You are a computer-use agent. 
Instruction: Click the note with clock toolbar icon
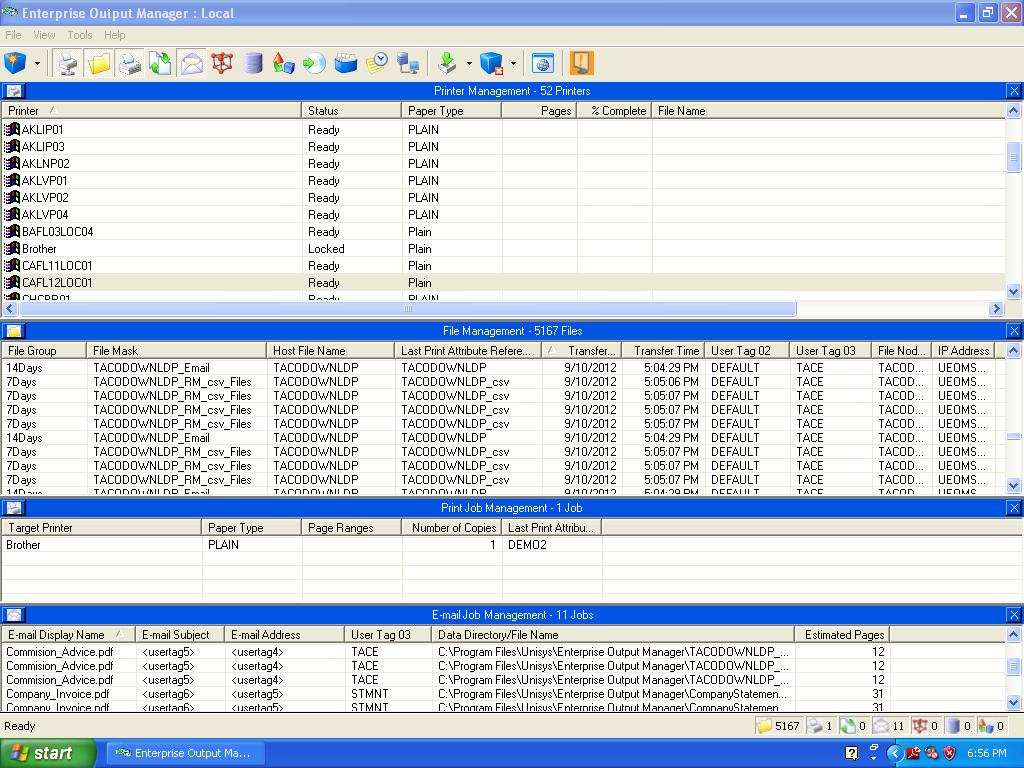[377, 63]
